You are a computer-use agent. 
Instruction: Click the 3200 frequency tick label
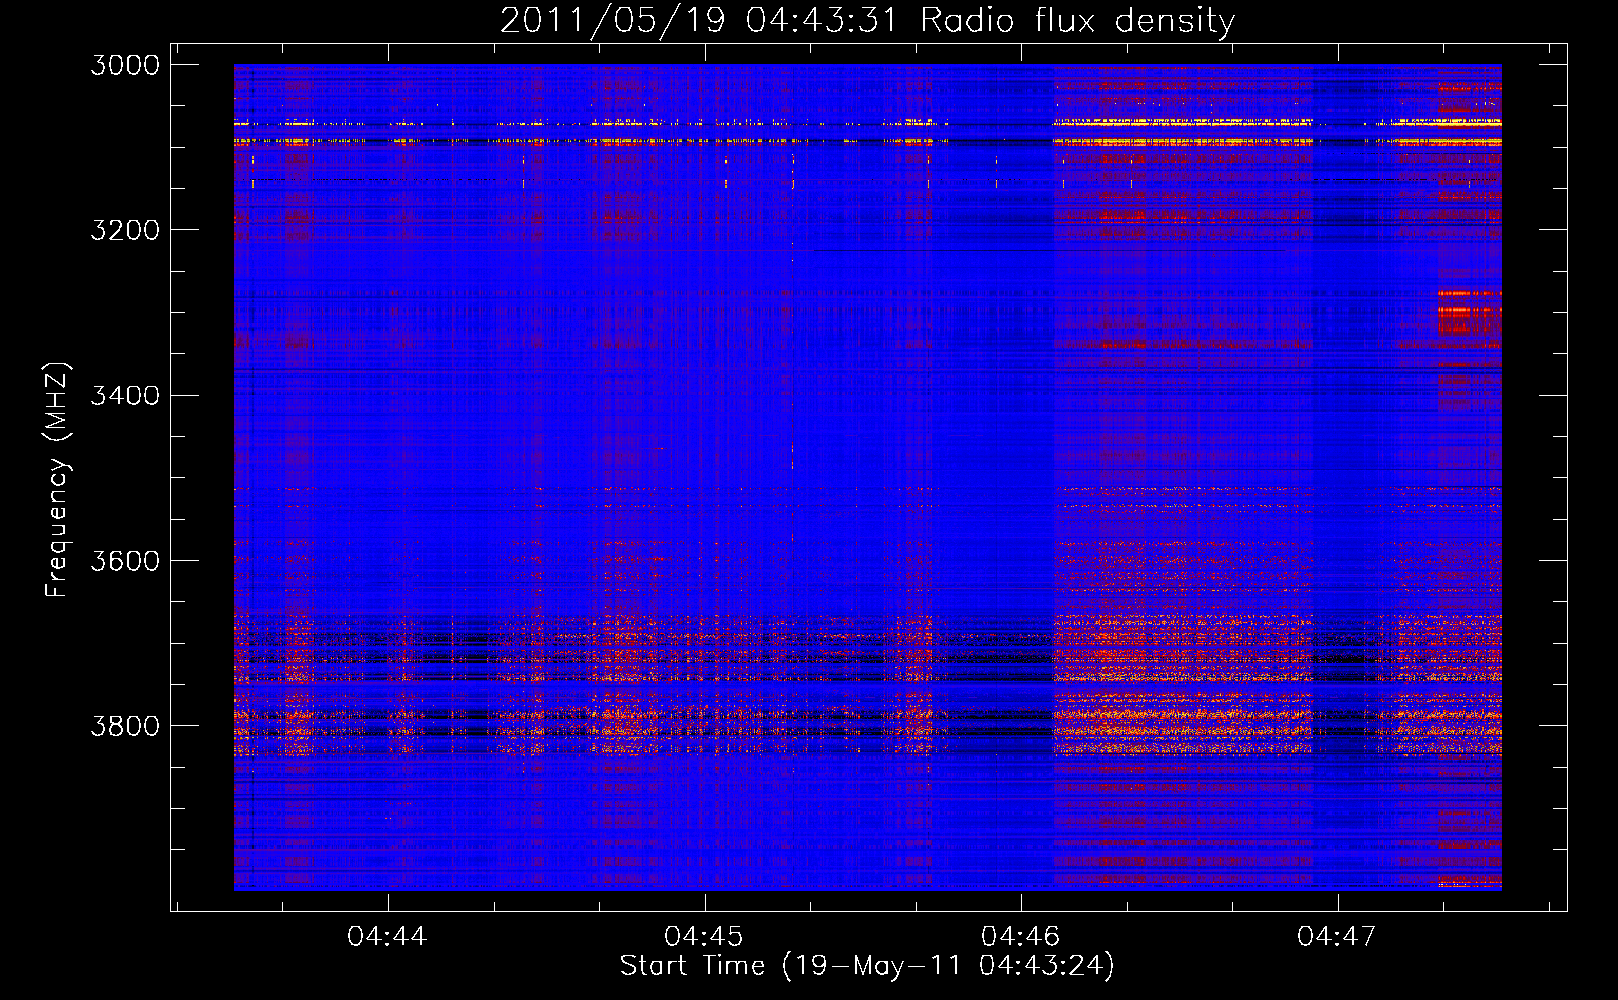coord(125,230)
